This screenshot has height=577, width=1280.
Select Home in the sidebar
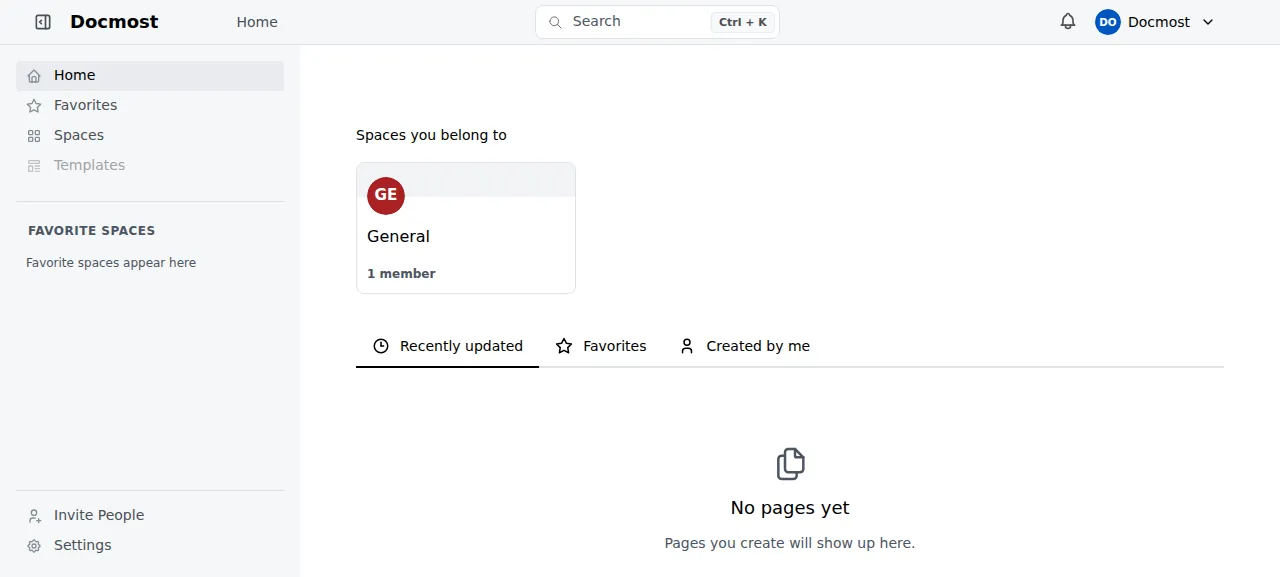(x=150, y=76)
